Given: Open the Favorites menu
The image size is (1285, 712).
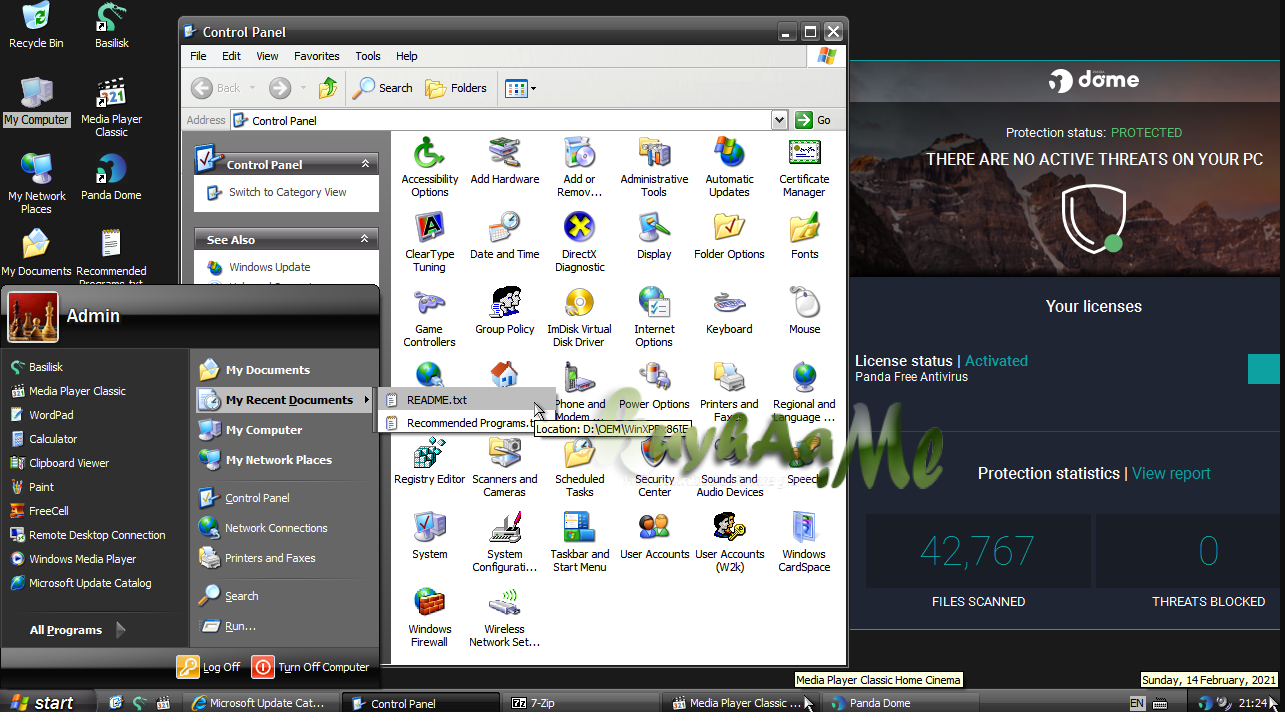Looking at the screenshot, I should (316, 56).
